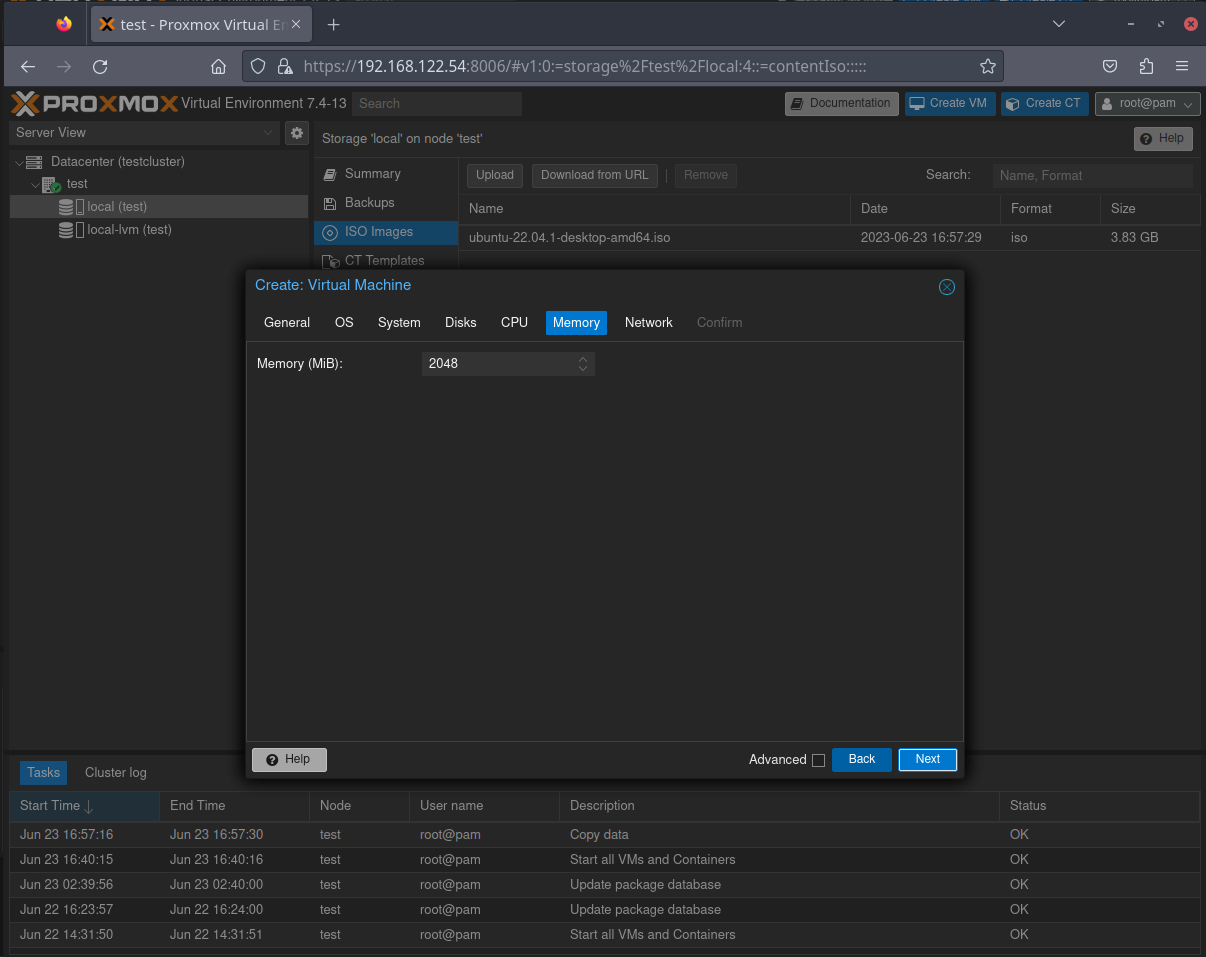Select ubuntu-22.04.1-desktop-amd64.iso row
The width and height of the screenshot is (1206, 957).
(x=829, y=238)
